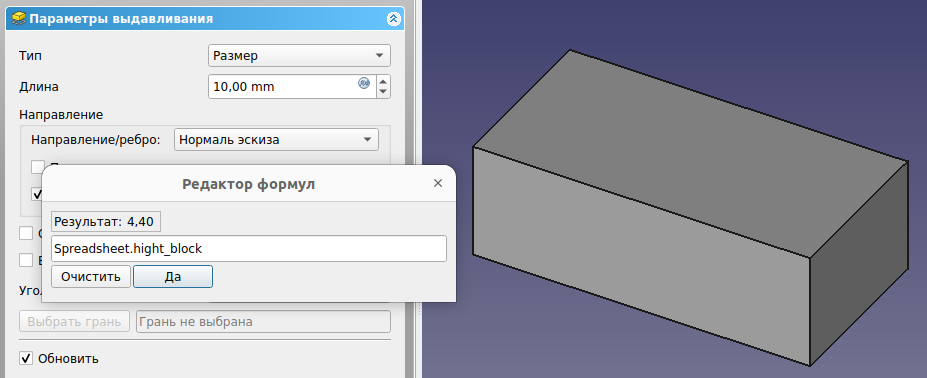Open the Тип dropdown showing Размер
The width and height of the screenshot is (927, 378).
tap(299, 56)
